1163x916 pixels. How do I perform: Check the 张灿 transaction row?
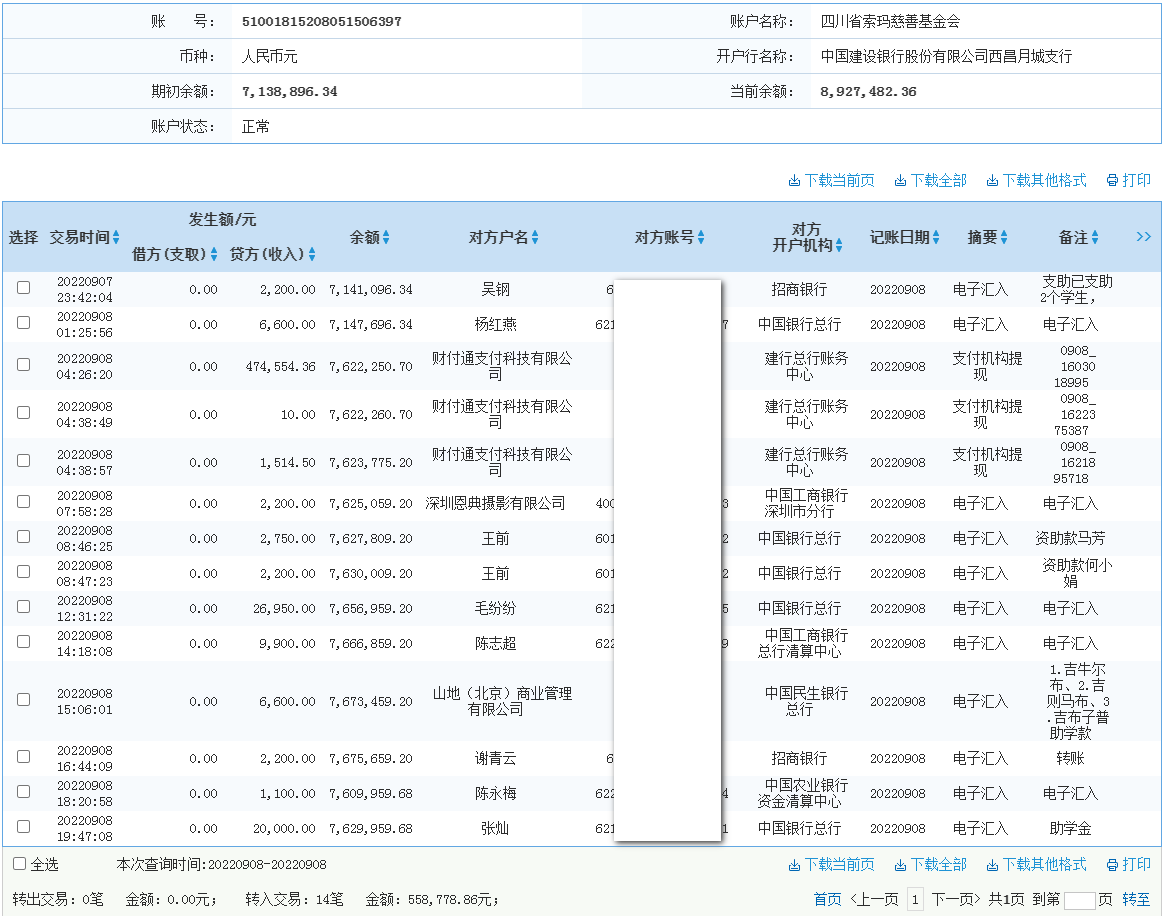coord(24,826)
